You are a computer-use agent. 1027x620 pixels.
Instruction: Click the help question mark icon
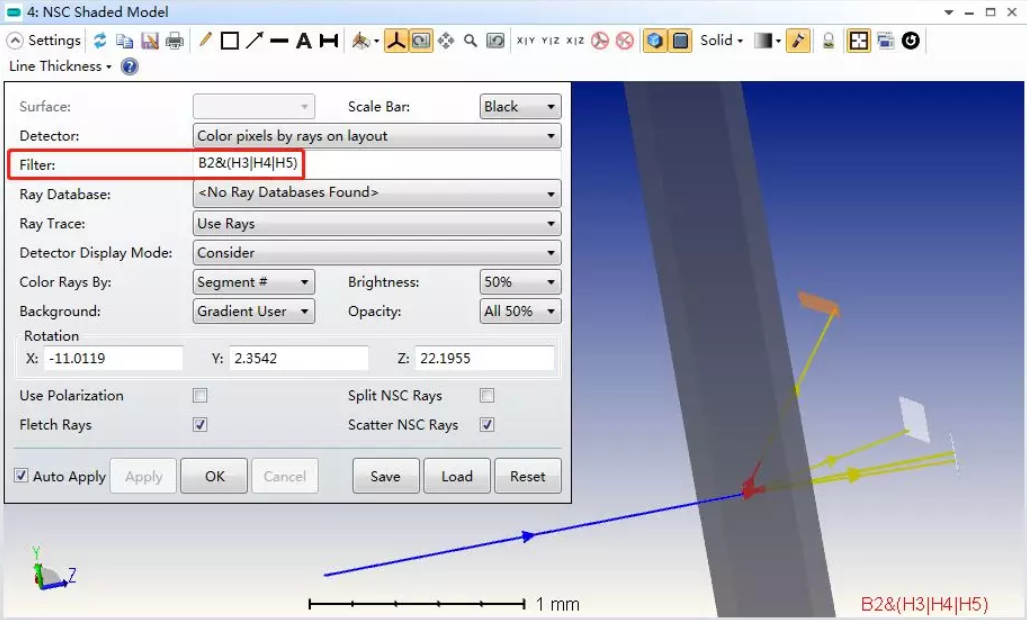129,67
